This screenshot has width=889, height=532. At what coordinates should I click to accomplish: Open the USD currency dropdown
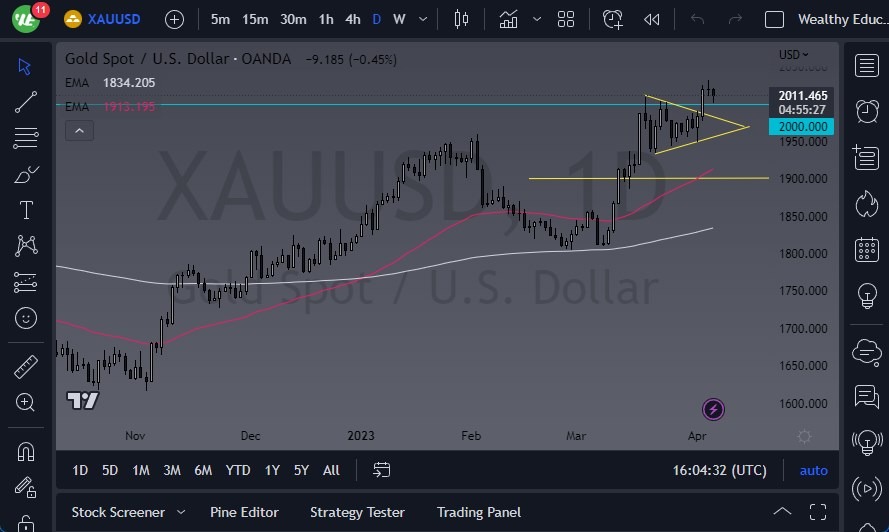(x=793, y=54)
